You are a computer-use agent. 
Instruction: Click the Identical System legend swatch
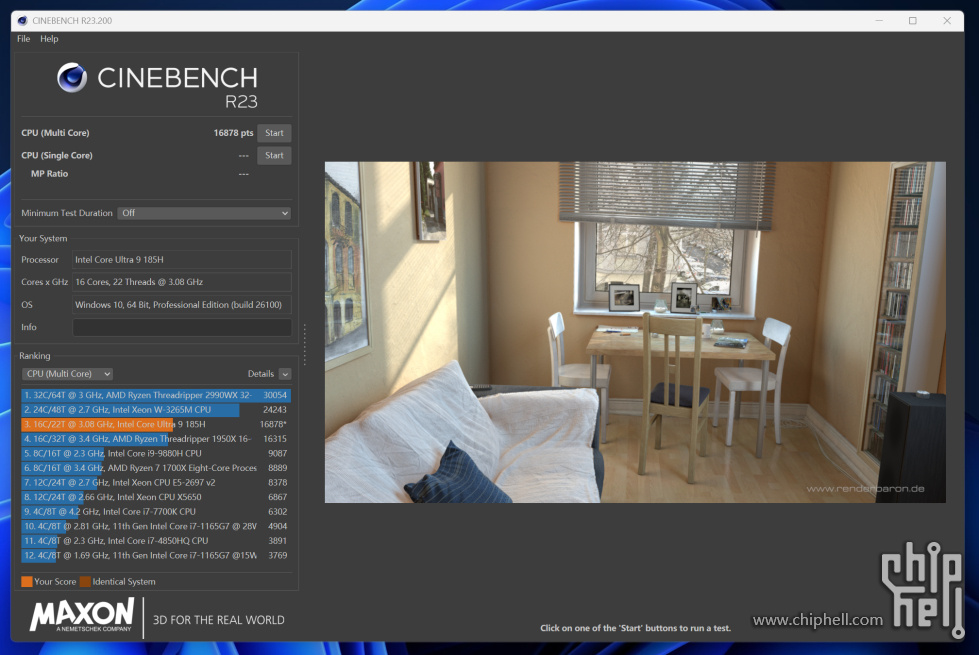click(x=85, y=581)
